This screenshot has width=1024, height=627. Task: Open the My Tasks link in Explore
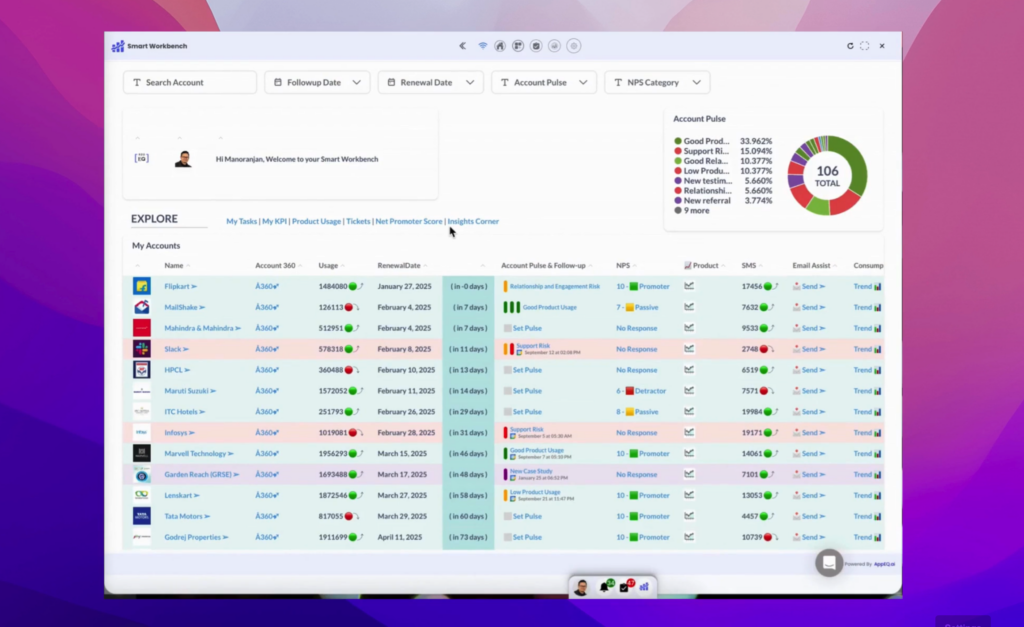[241, 221]
